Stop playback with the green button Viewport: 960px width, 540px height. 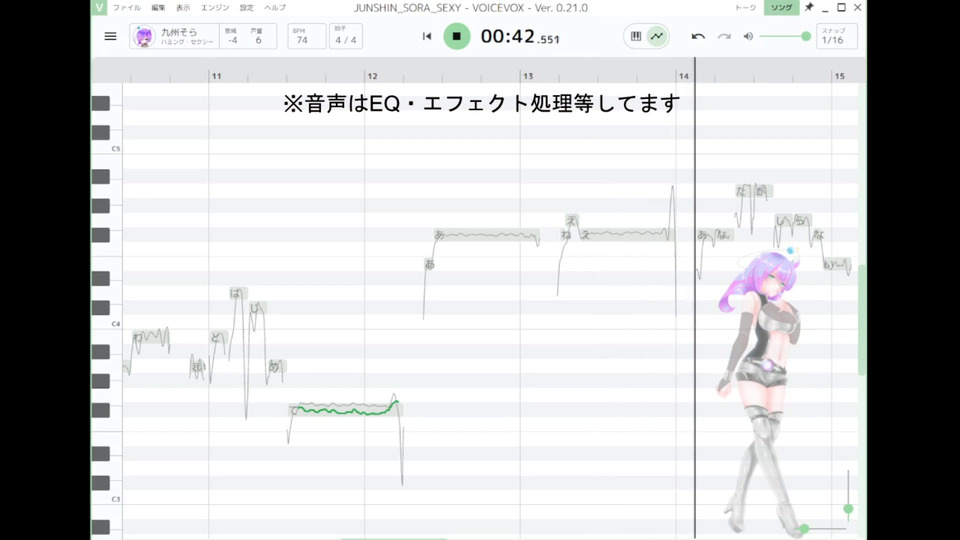tap(457, 37)
